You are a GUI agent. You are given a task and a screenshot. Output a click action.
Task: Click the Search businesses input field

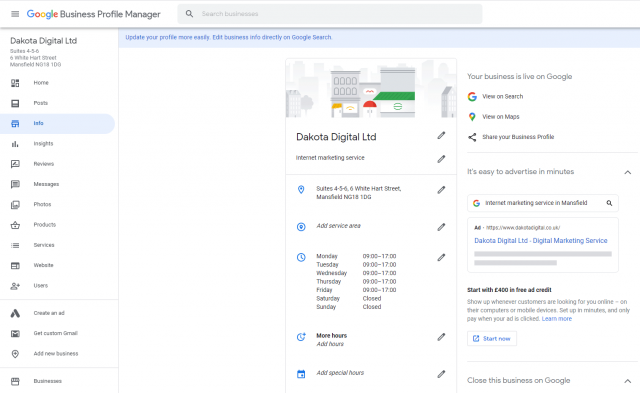(330, 14)
